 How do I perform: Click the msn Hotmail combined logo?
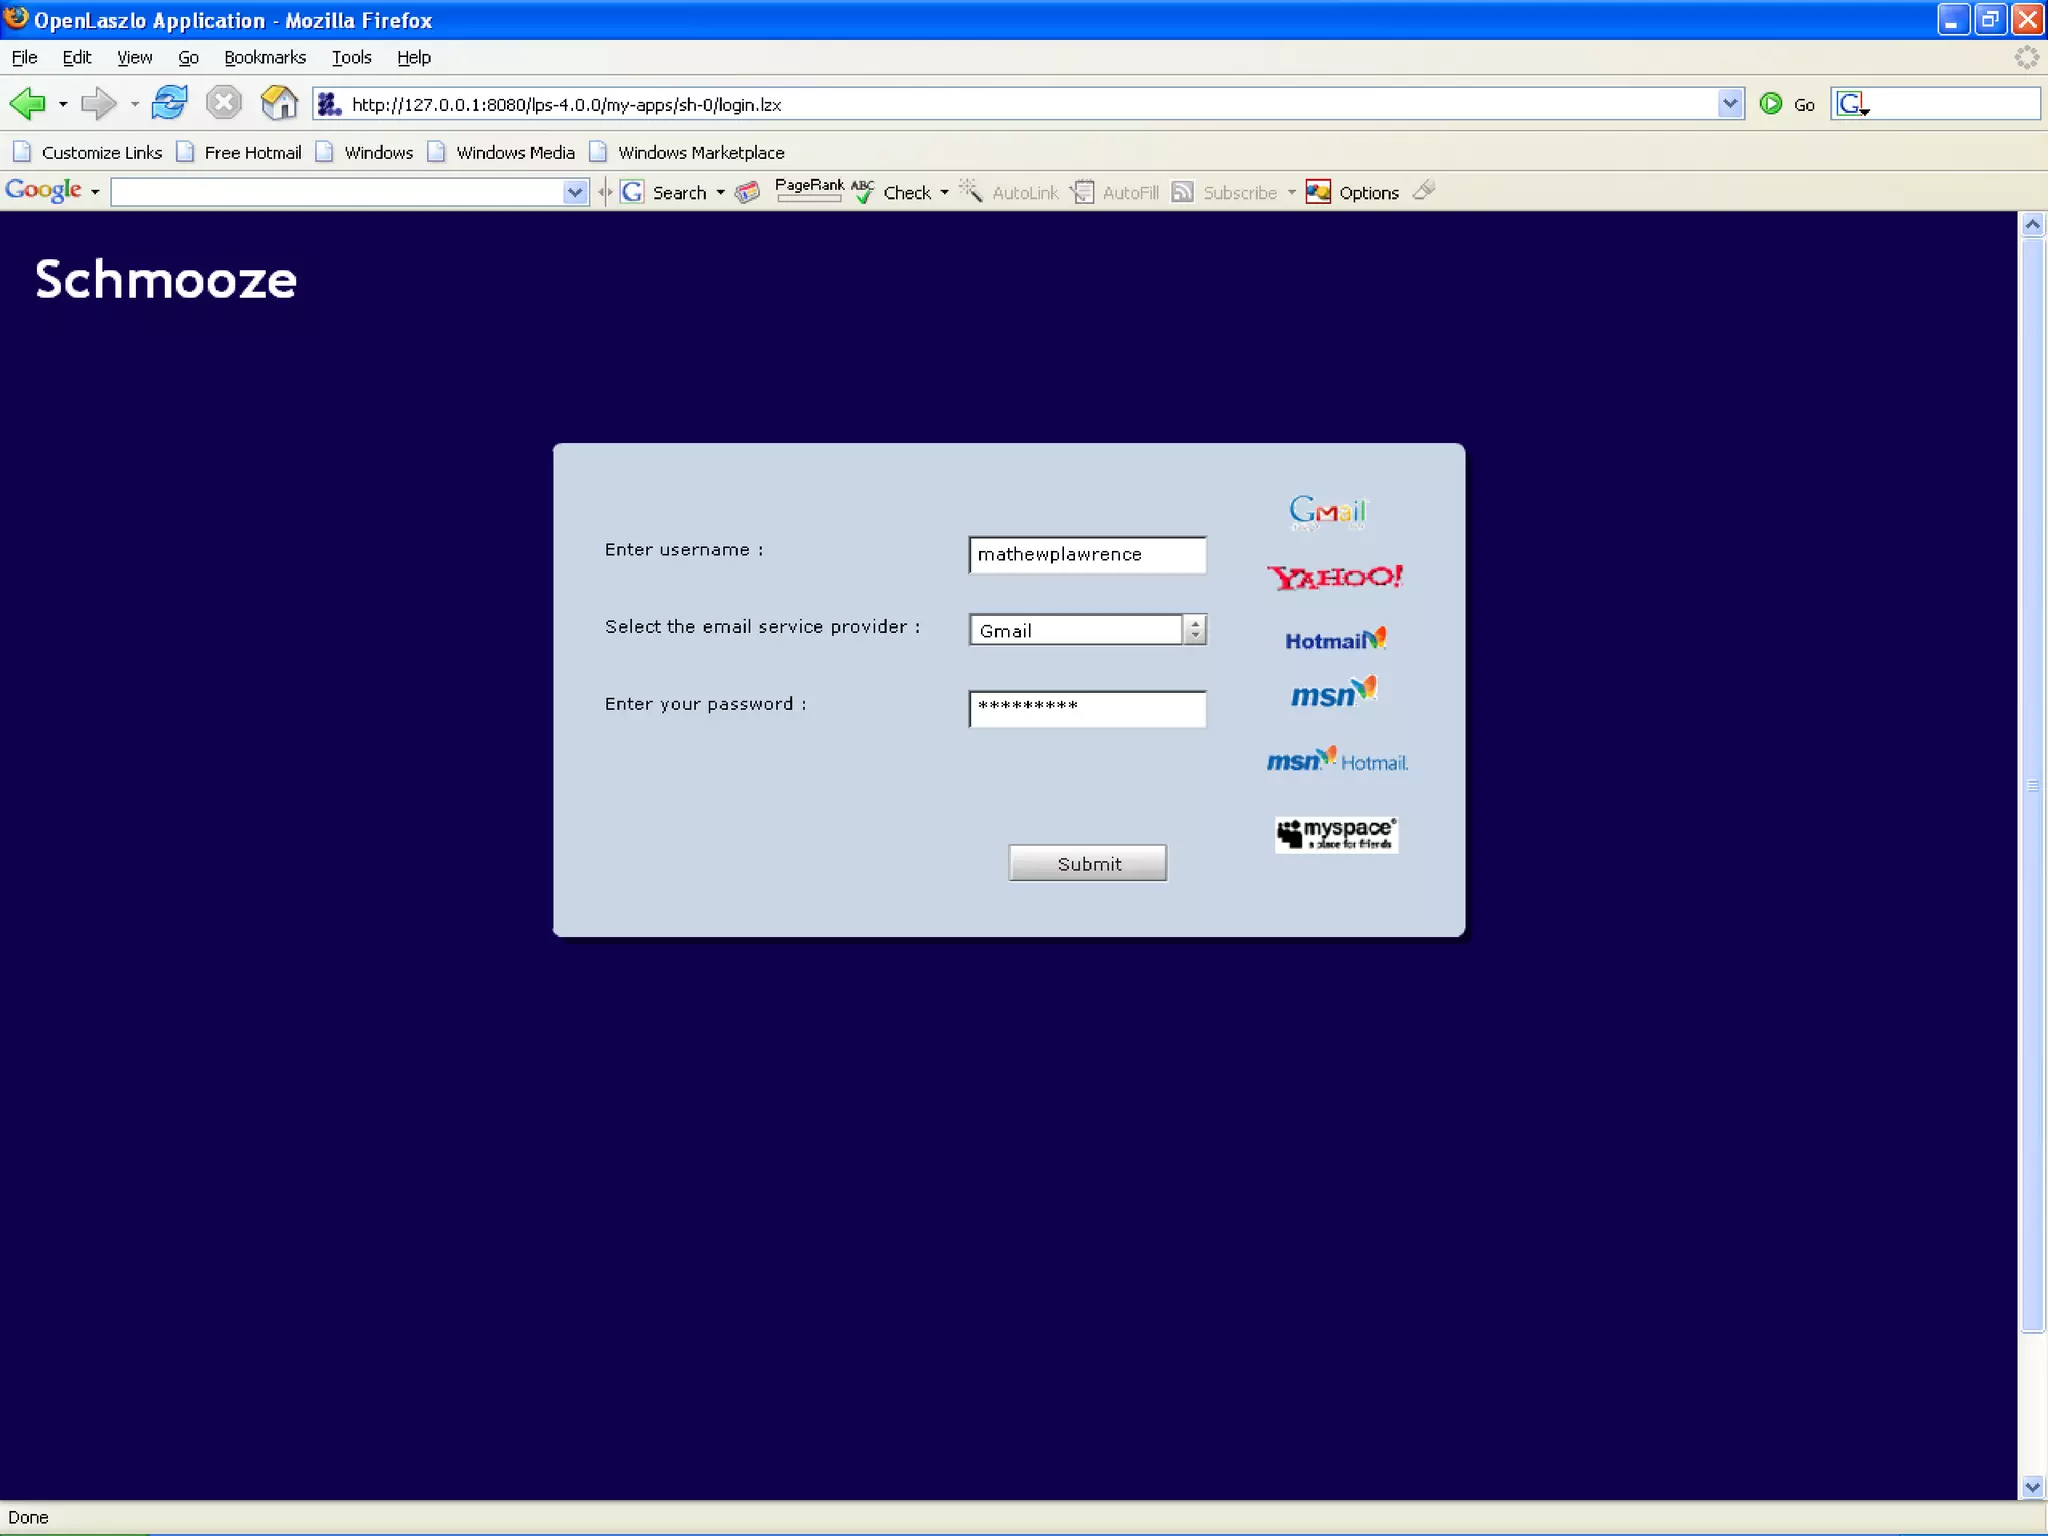tap(1337, 761)
